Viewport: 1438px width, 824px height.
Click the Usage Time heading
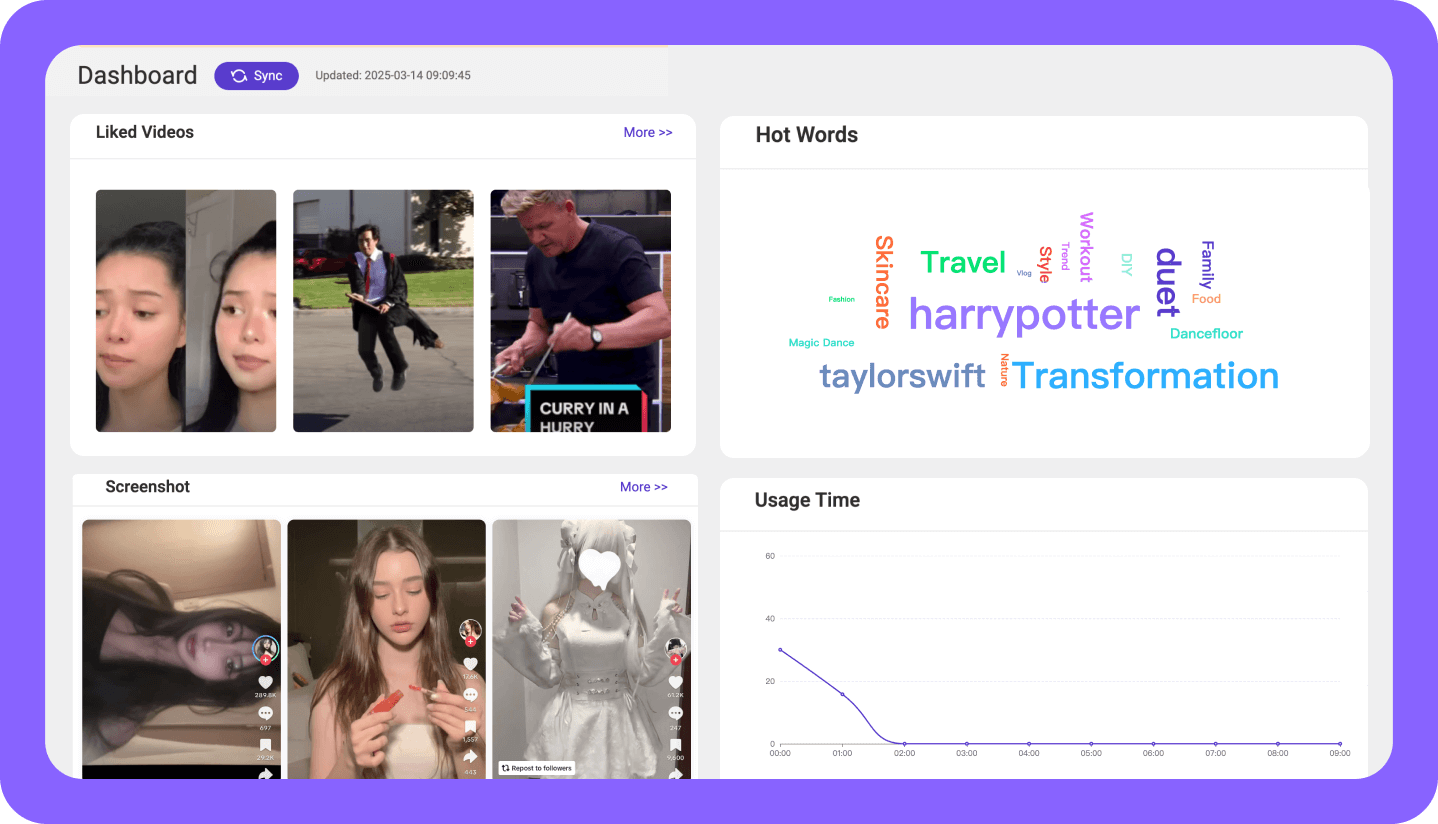[807, 500]
